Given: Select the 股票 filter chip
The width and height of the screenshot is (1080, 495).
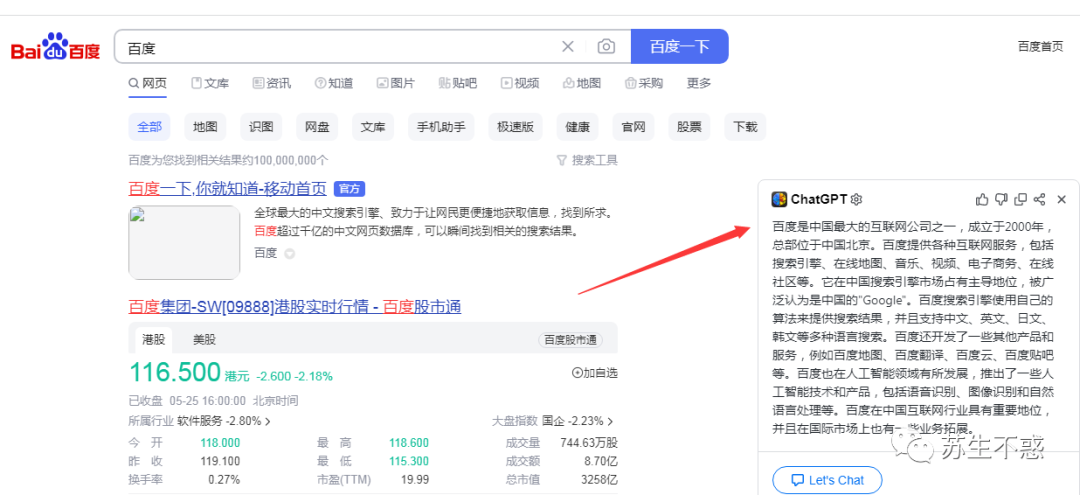Looking at the screenshot, I should click(x=689, y=127).
